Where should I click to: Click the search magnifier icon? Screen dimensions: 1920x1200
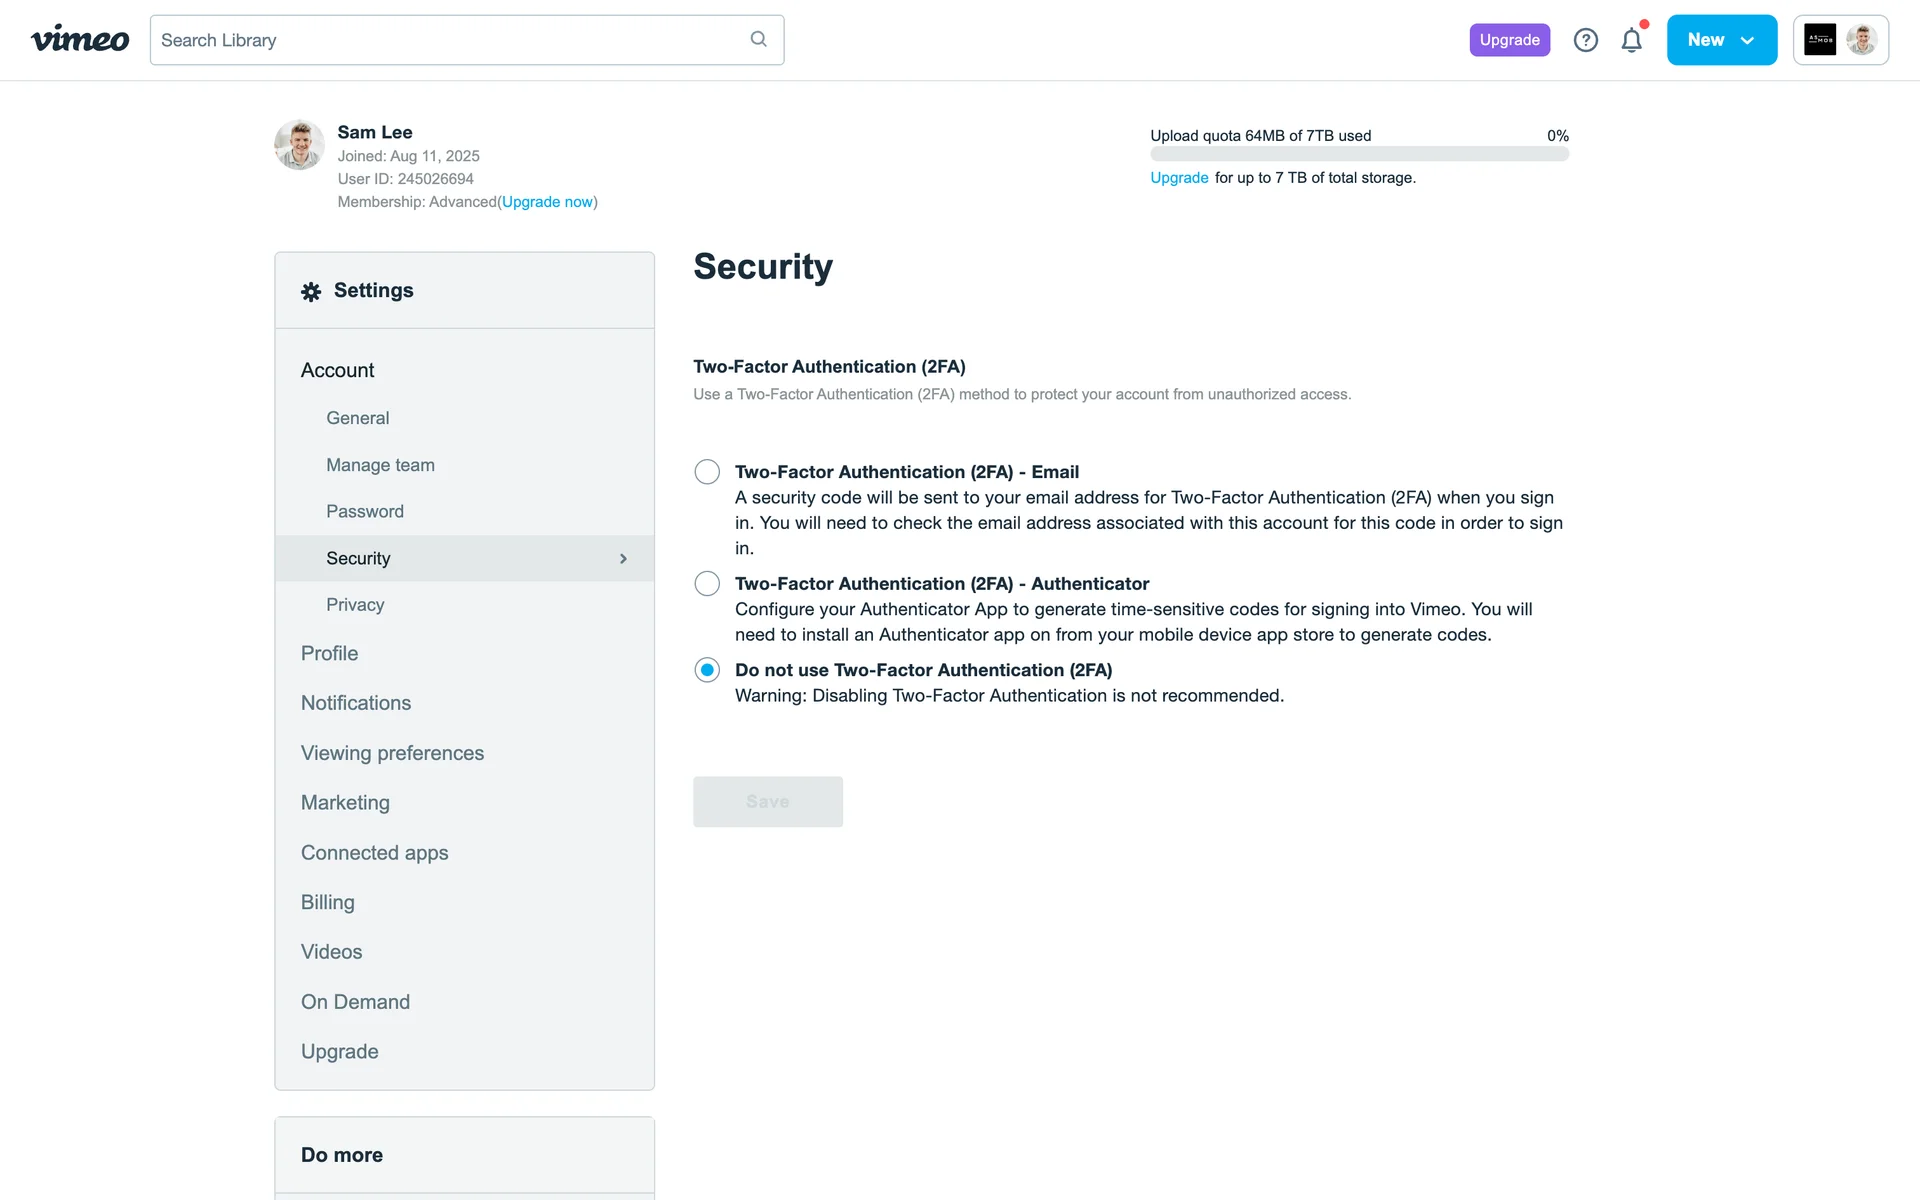758,39
